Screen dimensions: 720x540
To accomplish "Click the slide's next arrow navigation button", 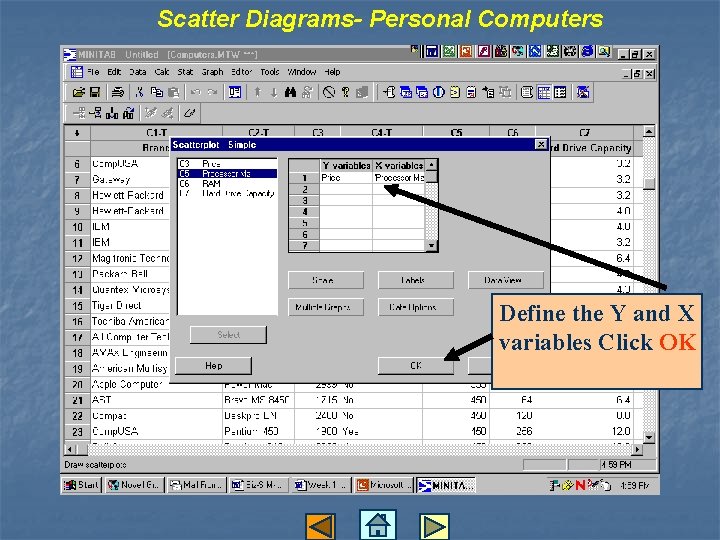I will 434,526.
